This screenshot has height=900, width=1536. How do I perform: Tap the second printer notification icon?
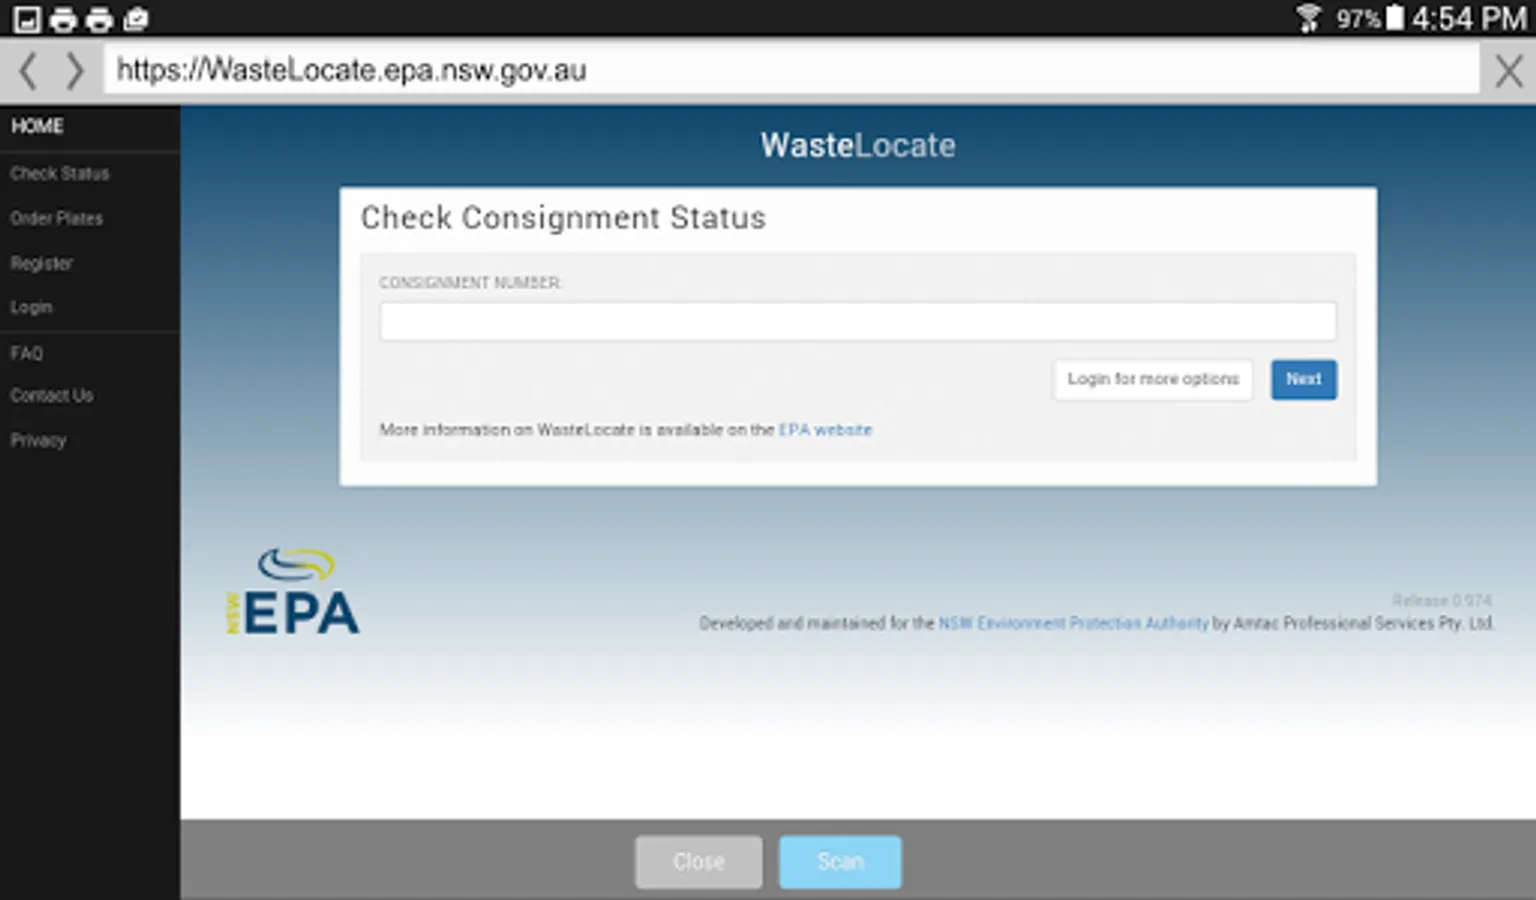[99, 19]
